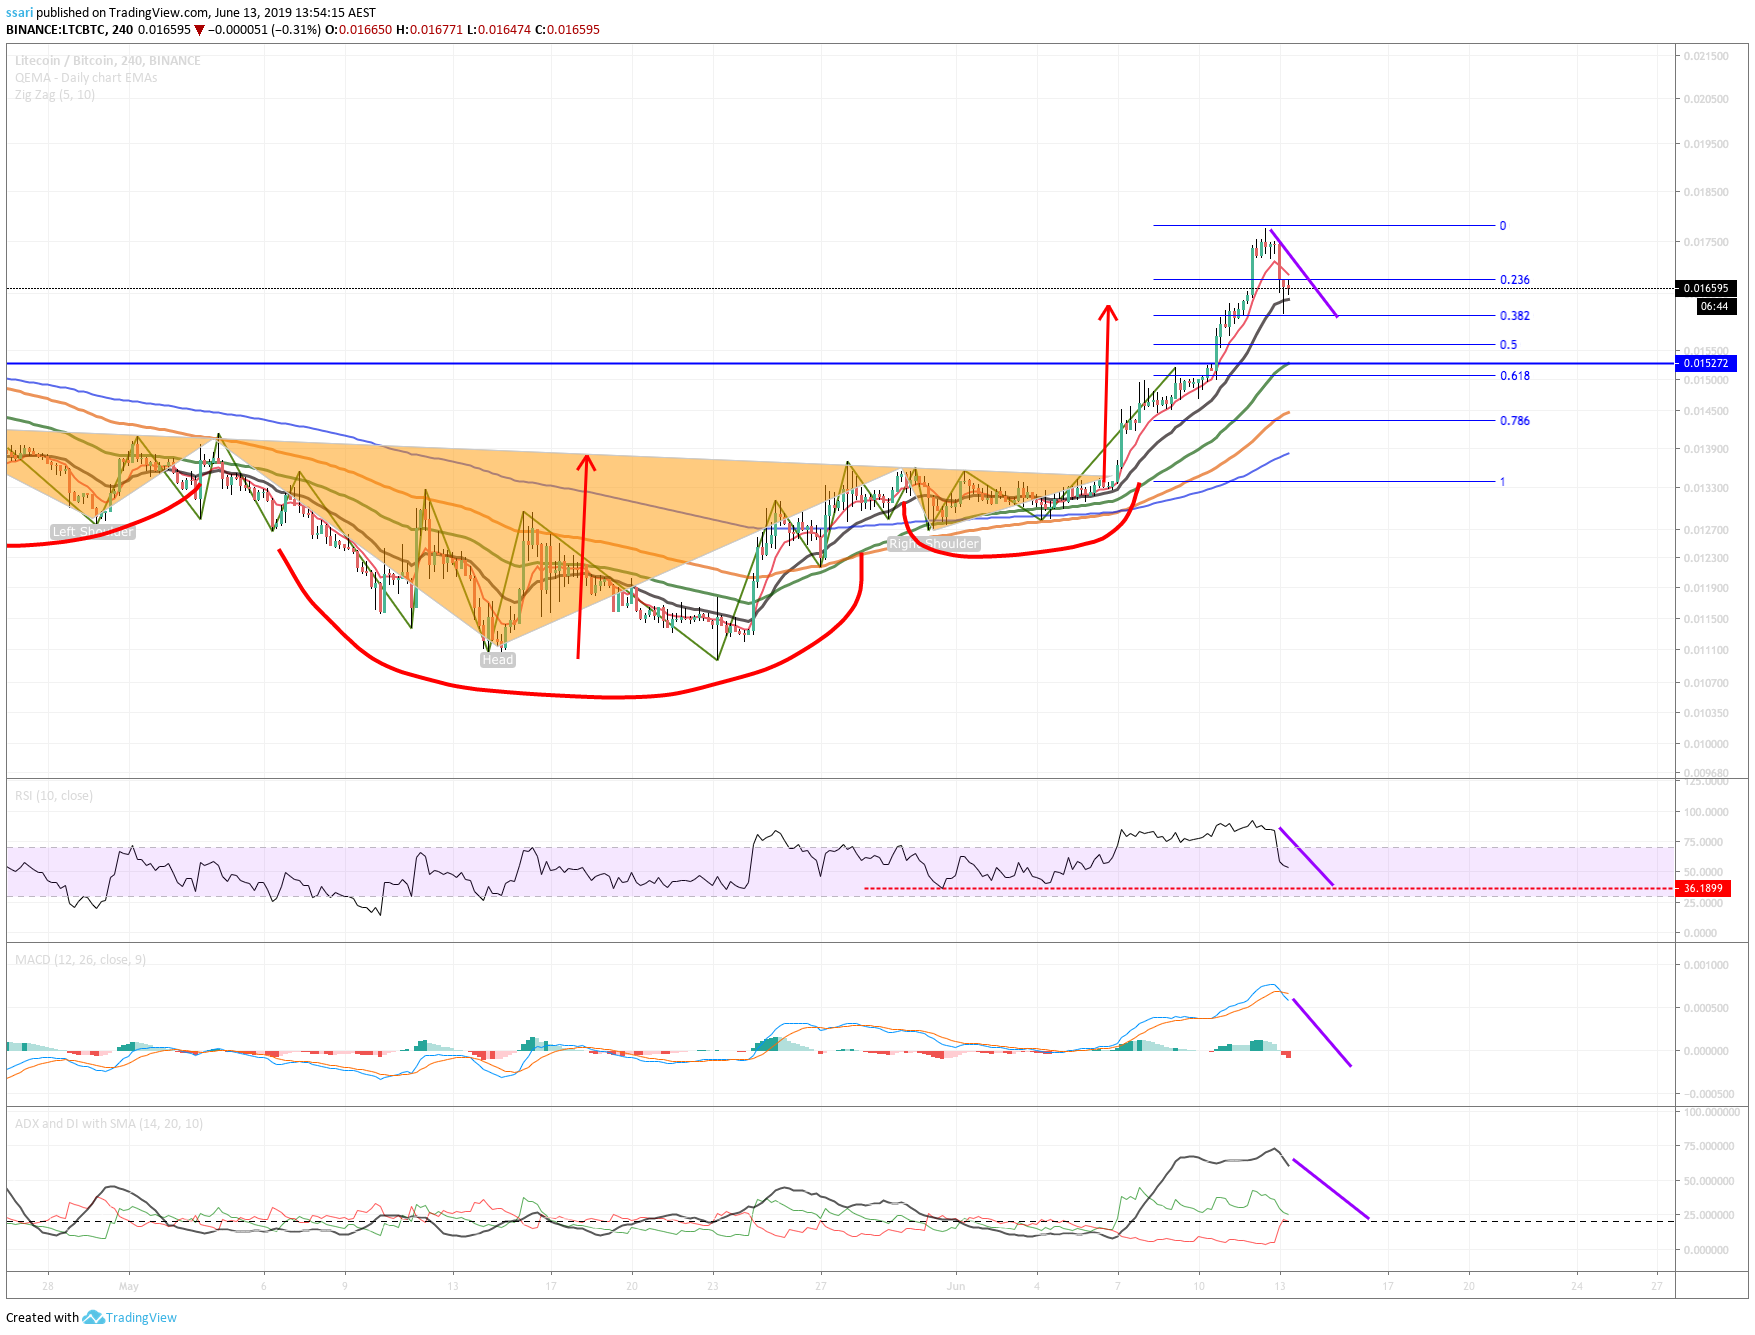The height and width of the screenshot is (1335, 1755).
Task: Click the 0.017500 price axis label
Action: tap(1706, 242)
